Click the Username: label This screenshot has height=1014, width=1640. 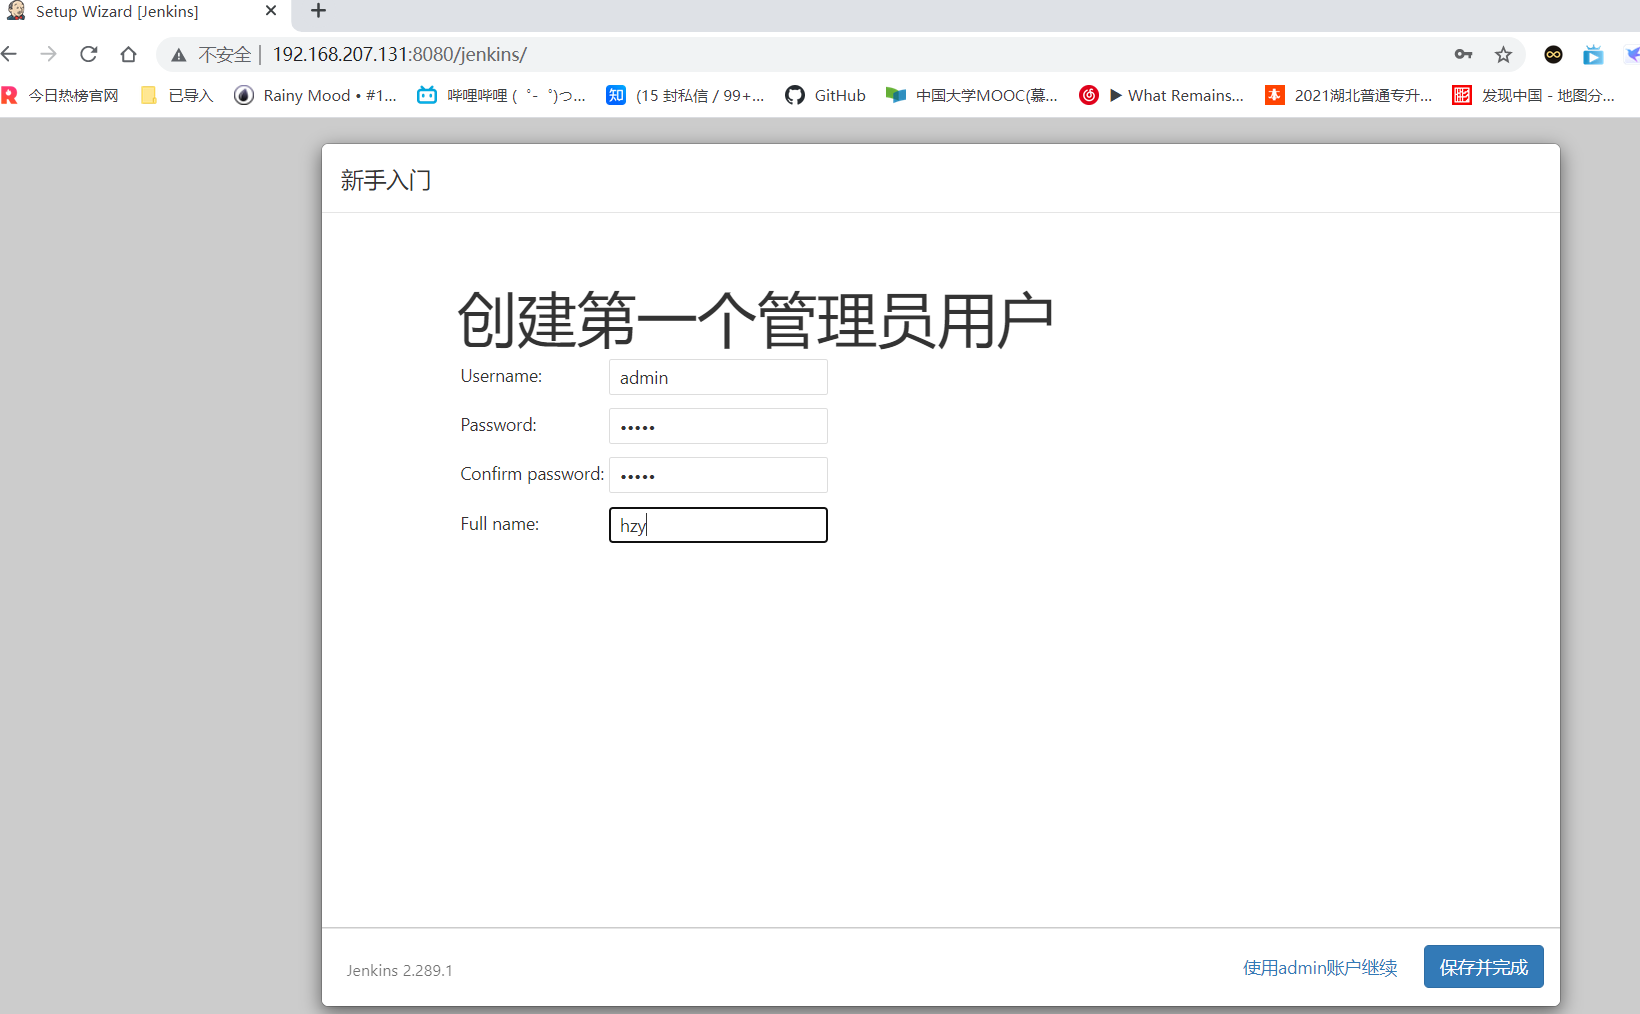[501, 376]
